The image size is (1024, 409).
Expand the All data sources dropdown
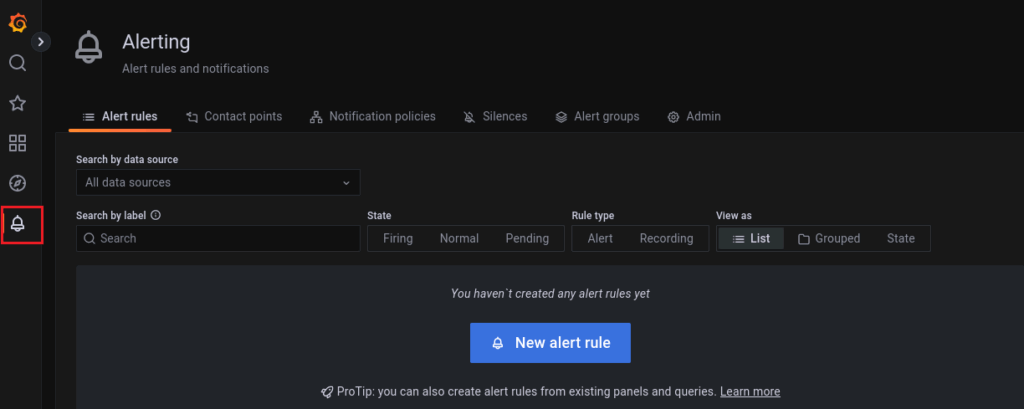[218, 182]
